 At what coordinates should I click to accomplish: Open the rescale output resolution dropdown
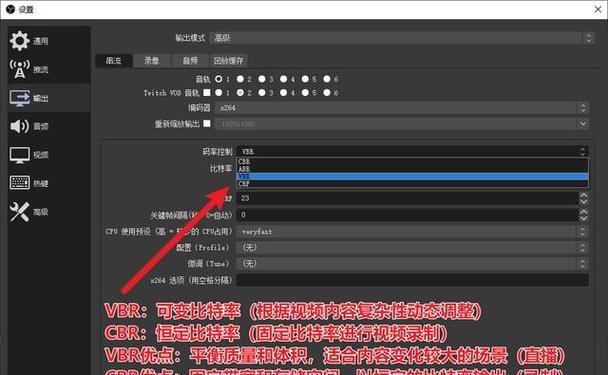coord(402,124)
